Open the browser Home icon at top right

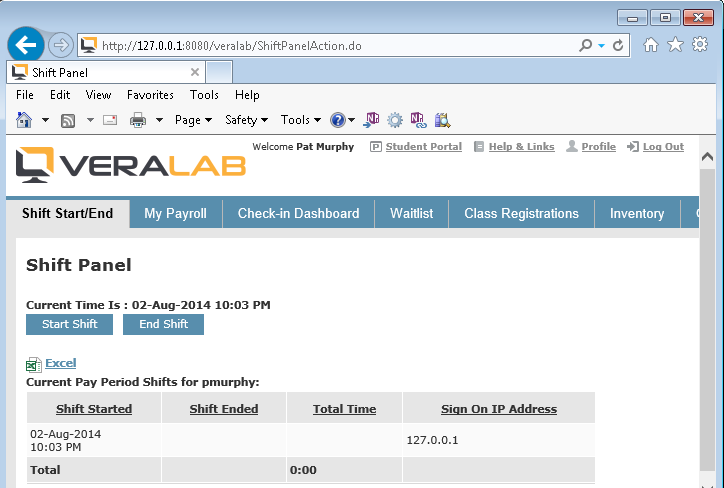(651, 45)
